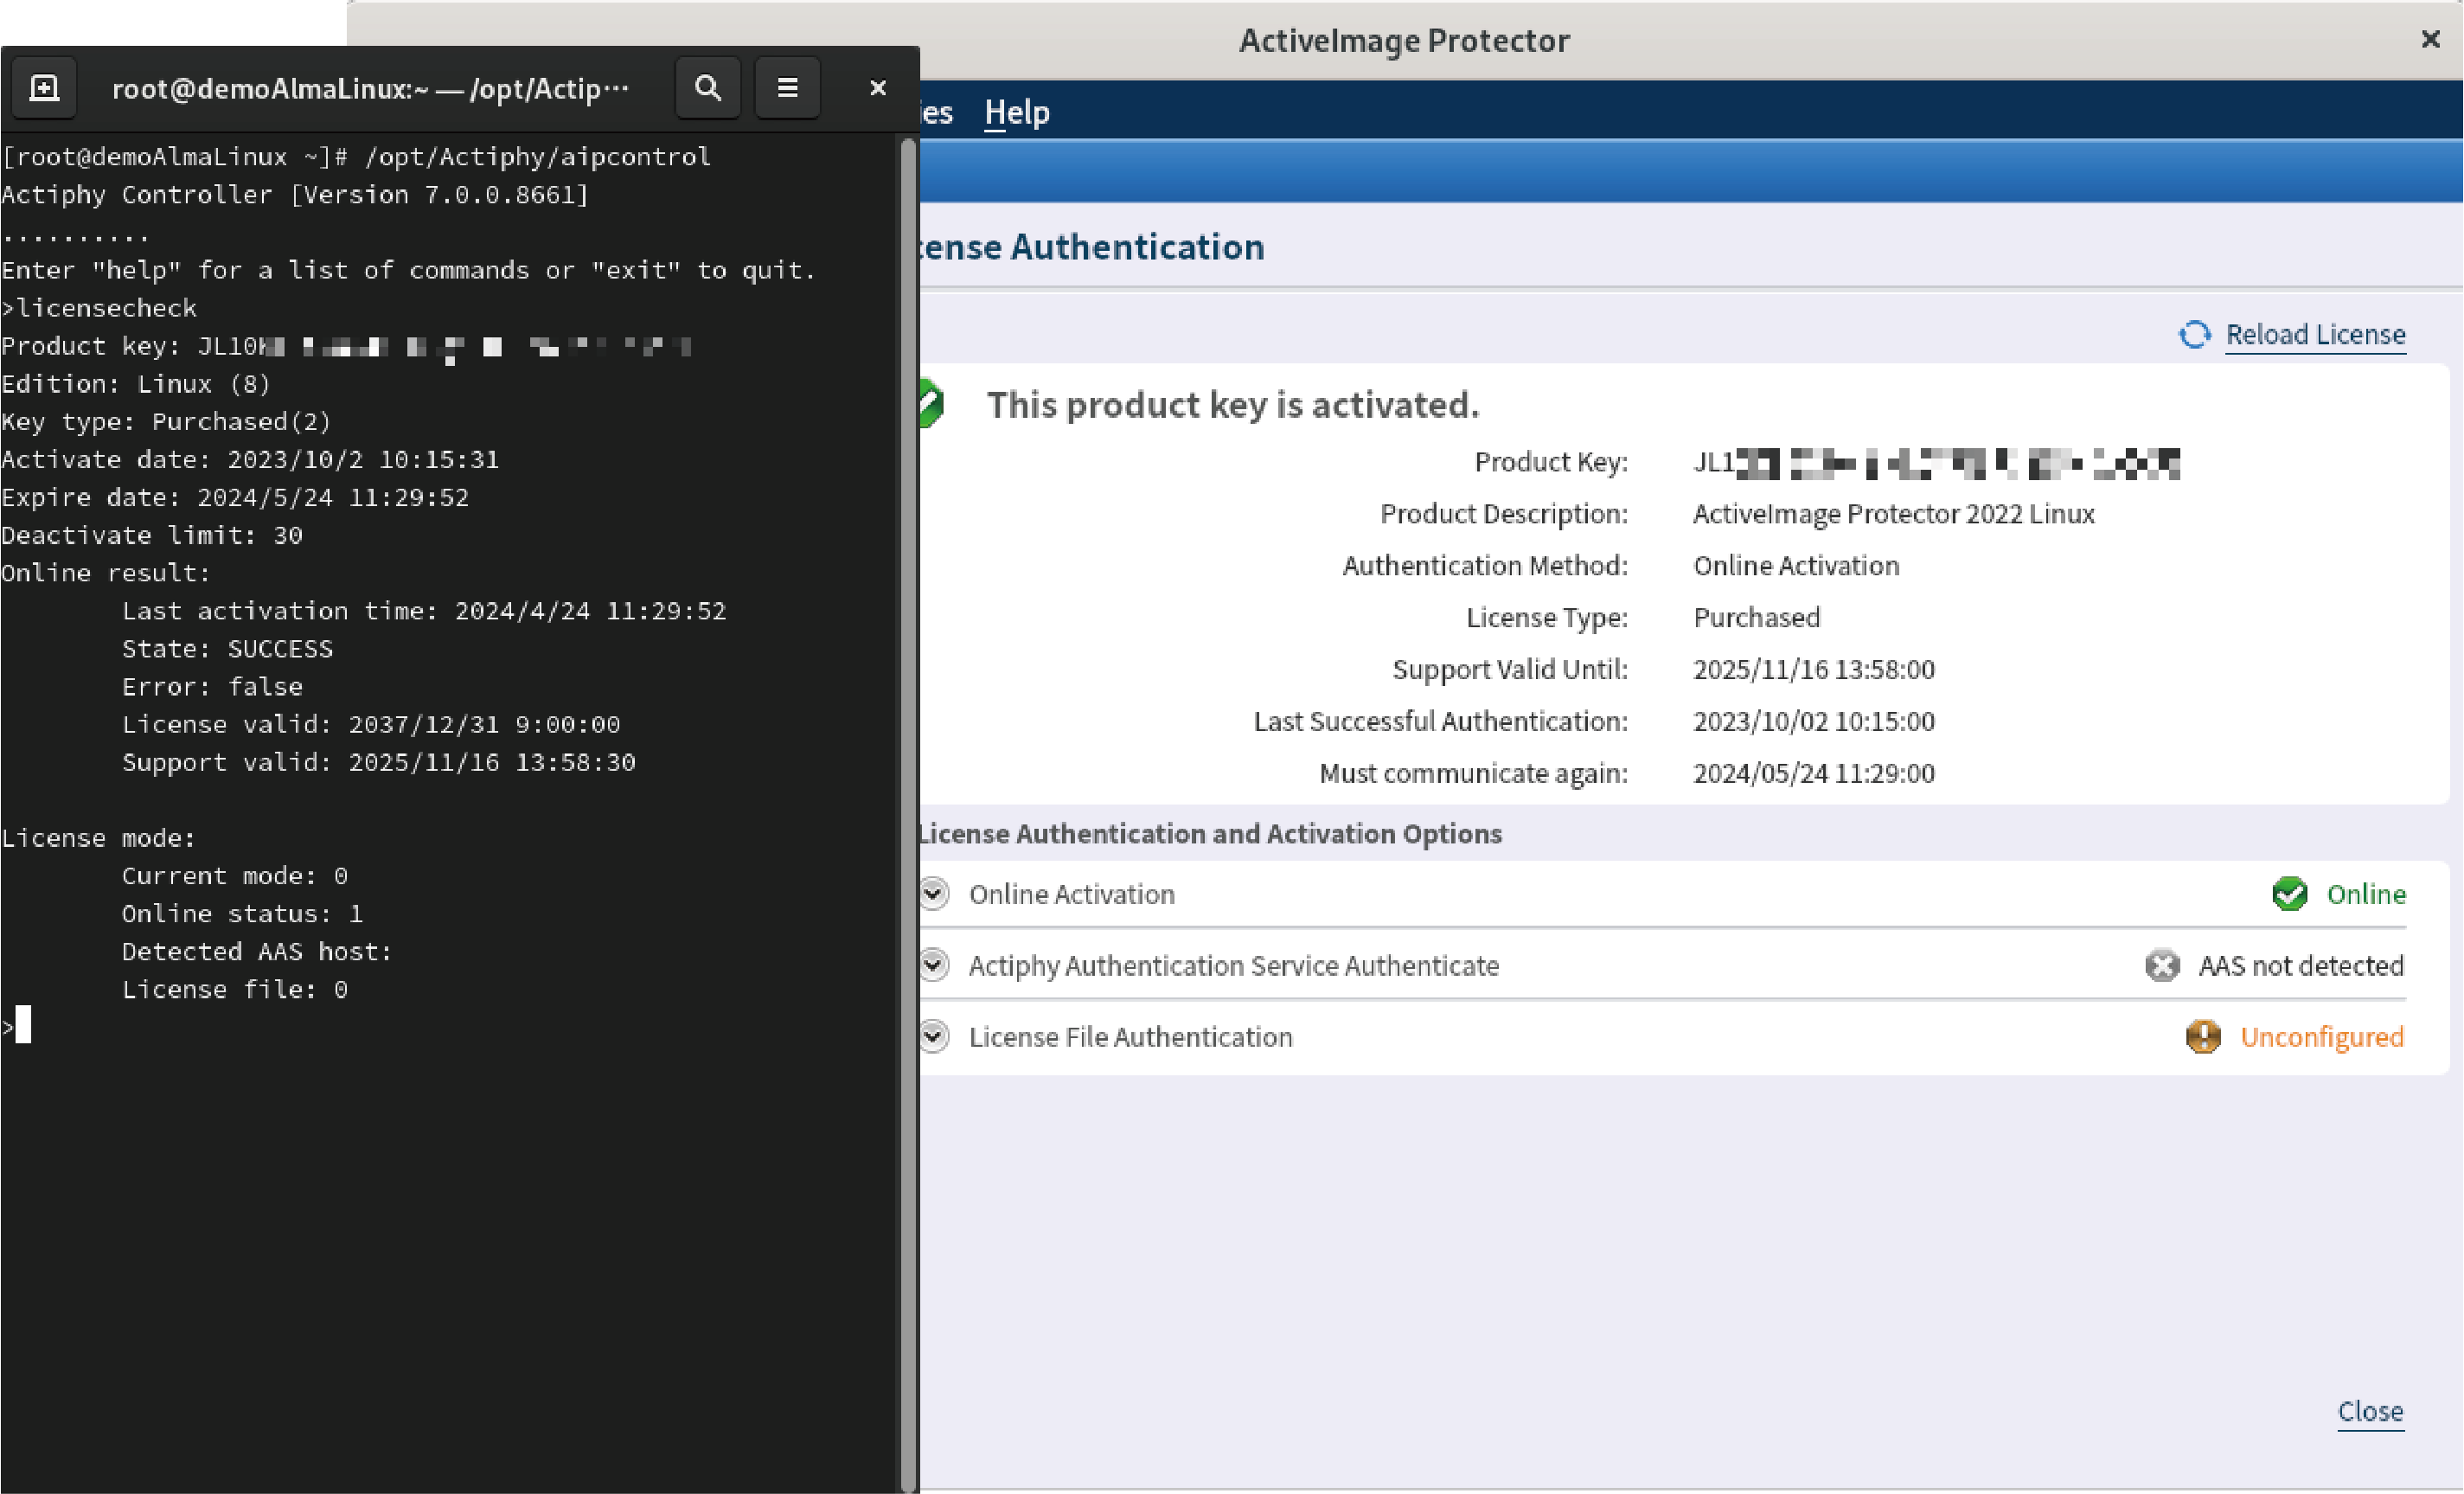Open the terminal hamburger menu
This screenshot has width=2464, height=1494.
pos(787,87)
